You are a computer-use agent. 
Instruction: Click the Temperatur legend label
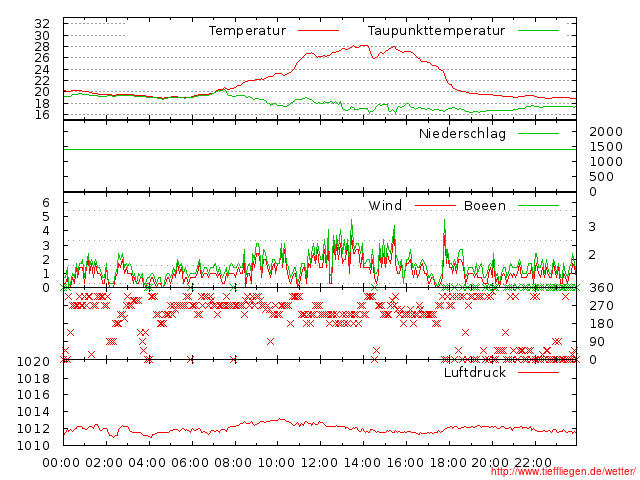tap(246, 31)
